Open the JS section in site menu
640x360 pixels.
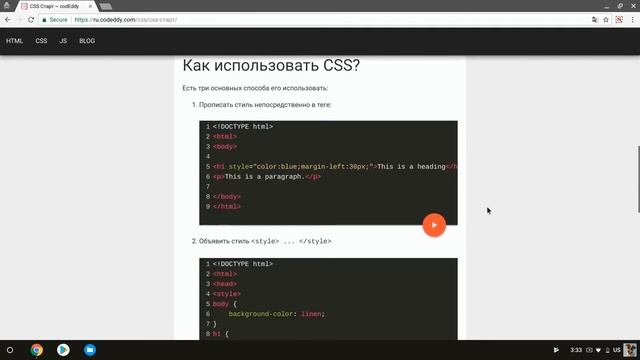pos(63,41)
